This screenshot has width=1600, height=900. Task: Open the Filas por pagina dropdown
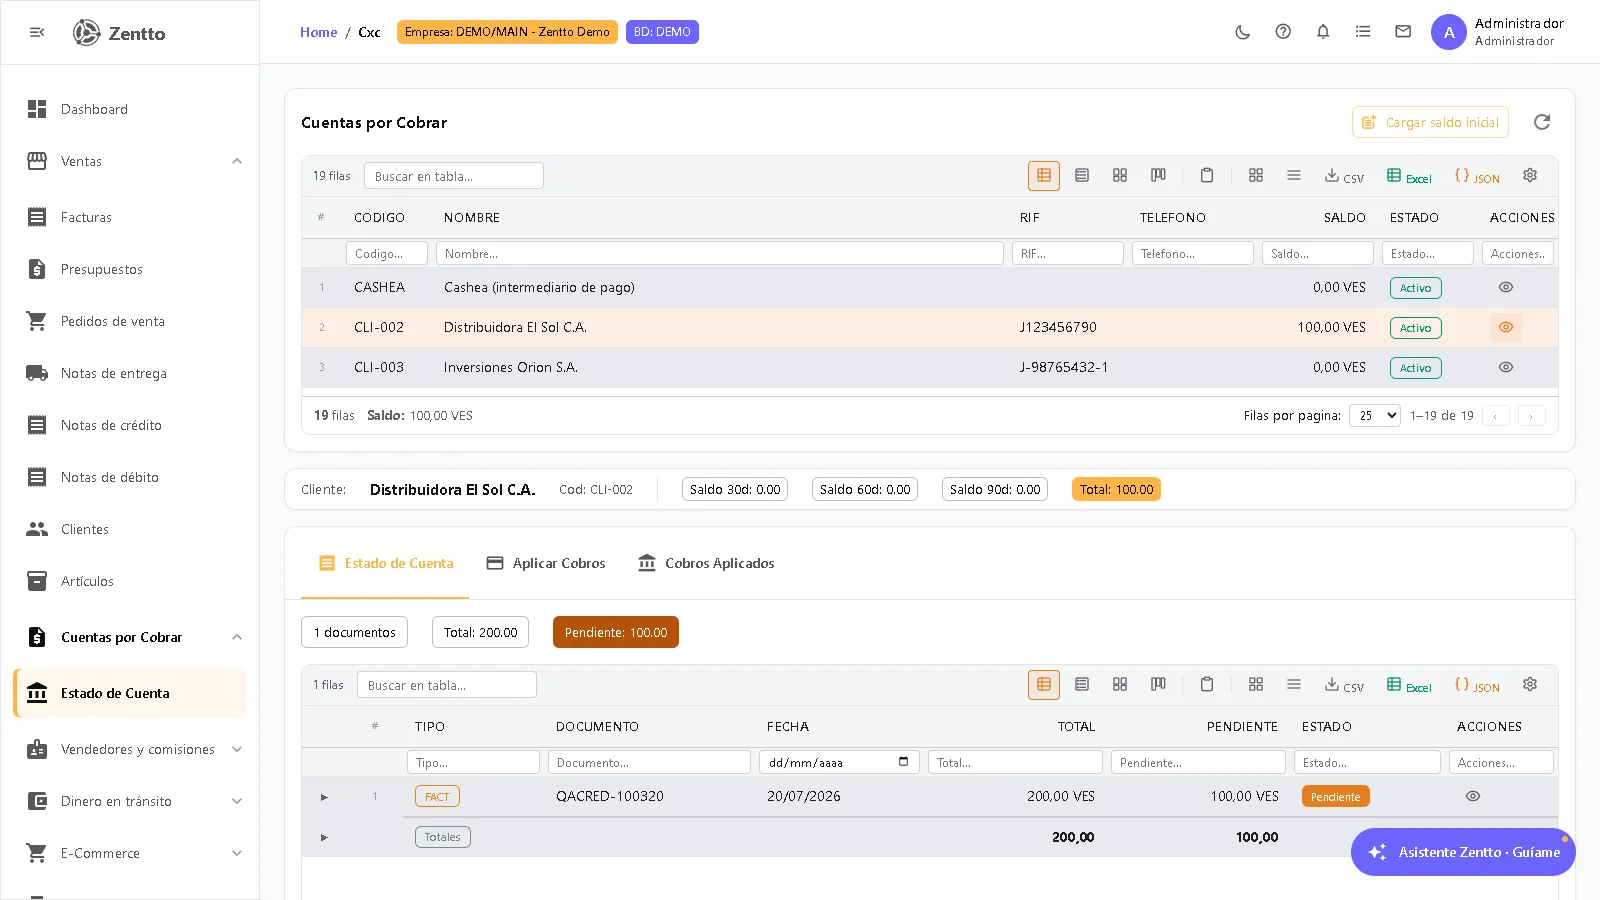pos(1375,416)
